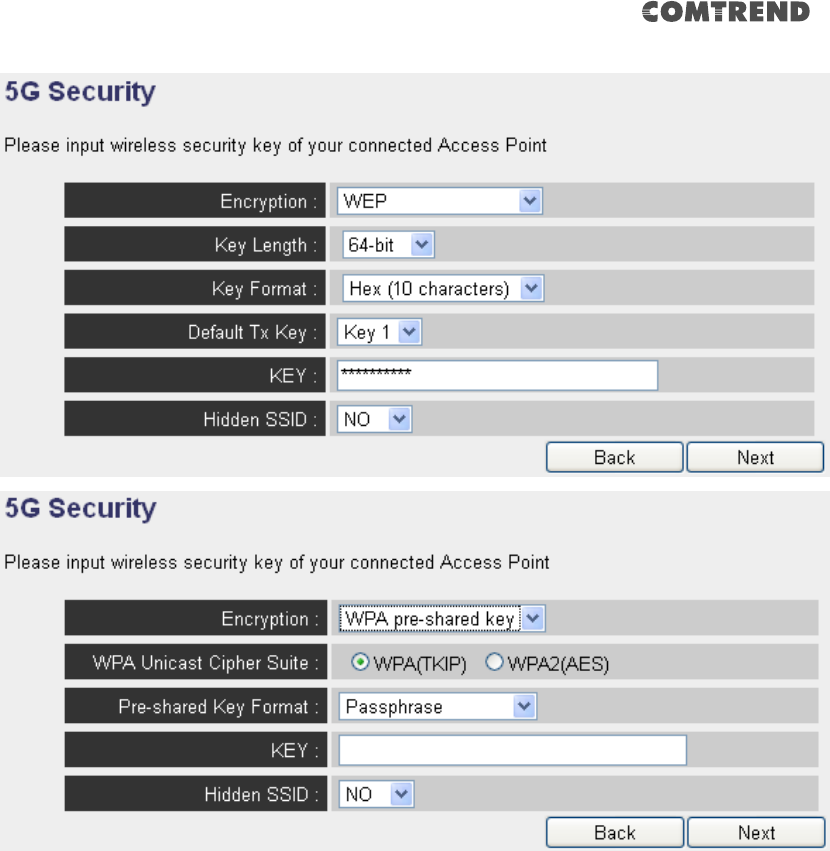
Task: Open Hidden SSID dropdown in WEP section
Action: (374, 419)
